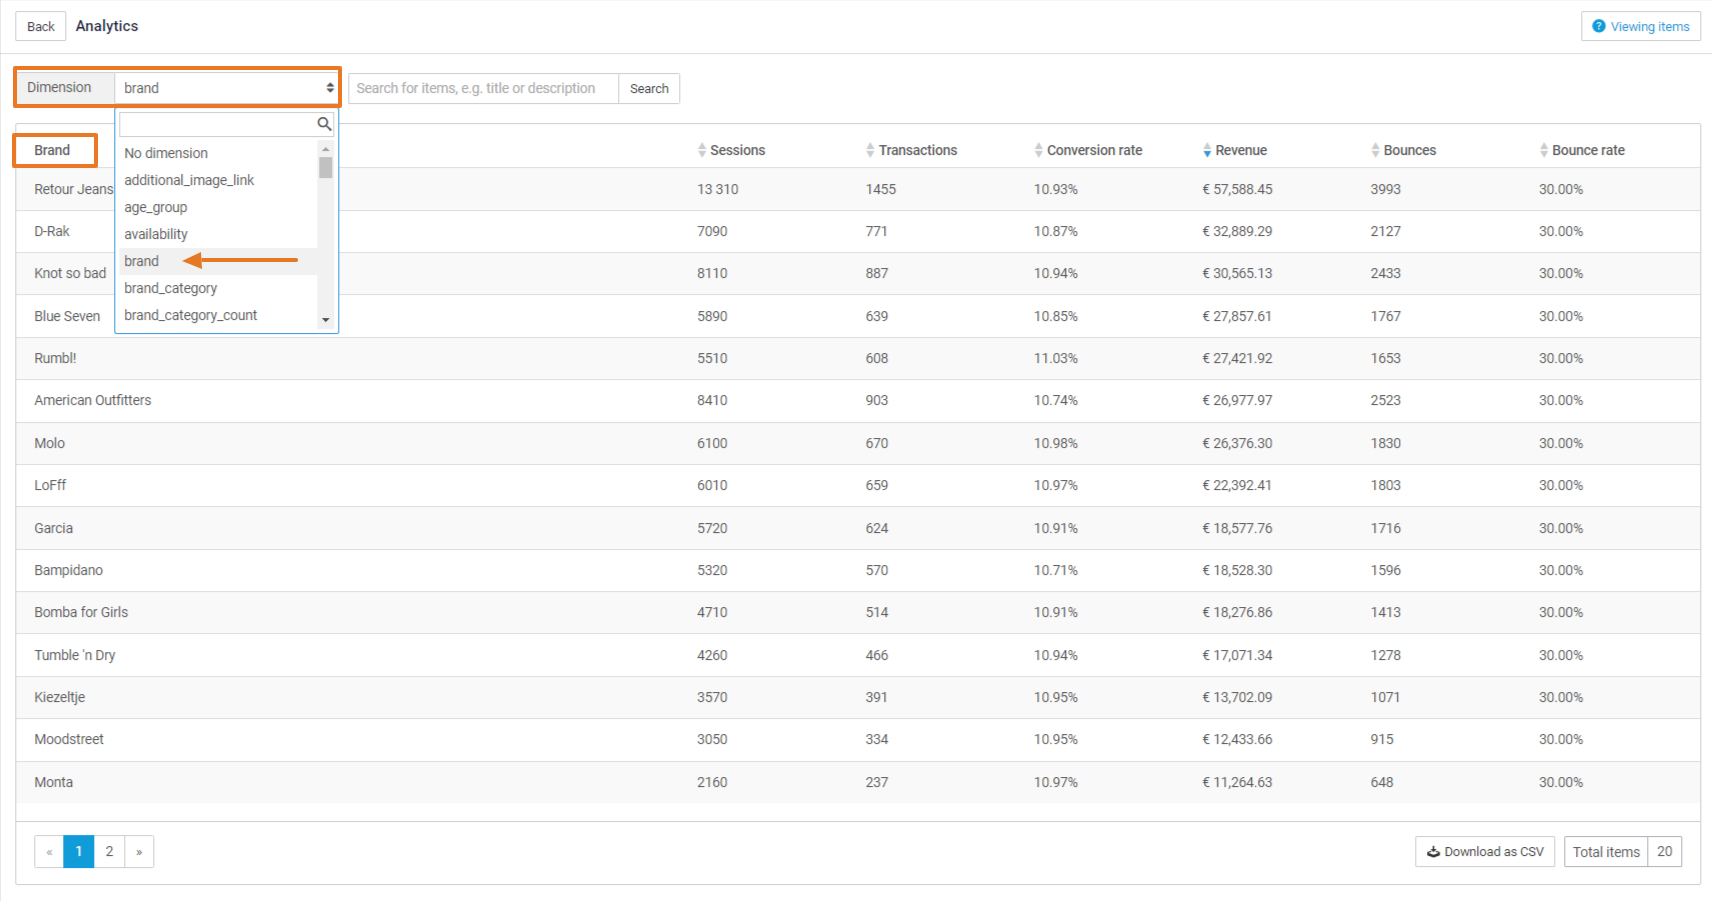The height and width of the screenshot is (901, 1712).
Task: Click sort icon next to Bounces
Action: pyautogui.click(x=1376, y=150)
